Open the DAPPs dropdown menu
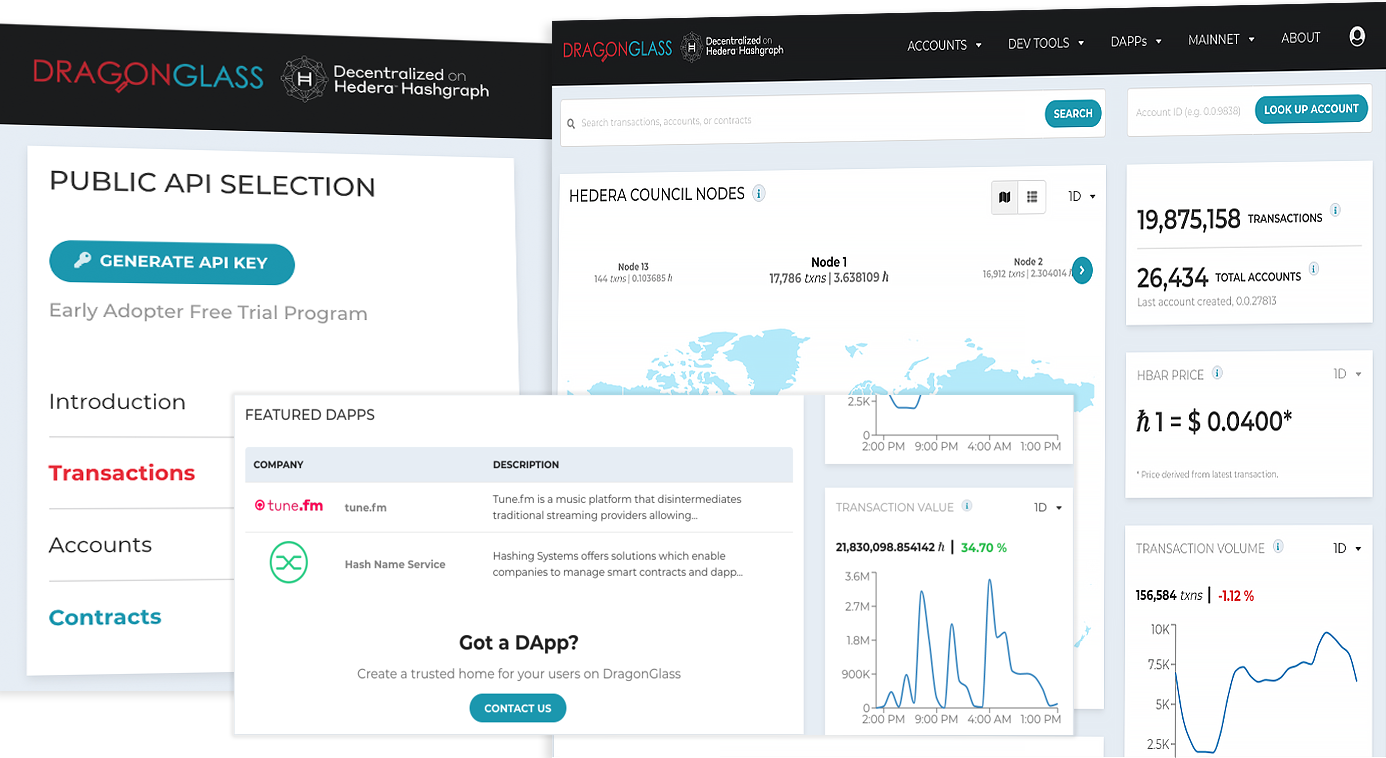Screen dimensions: 1386x758 point(1136,42)
